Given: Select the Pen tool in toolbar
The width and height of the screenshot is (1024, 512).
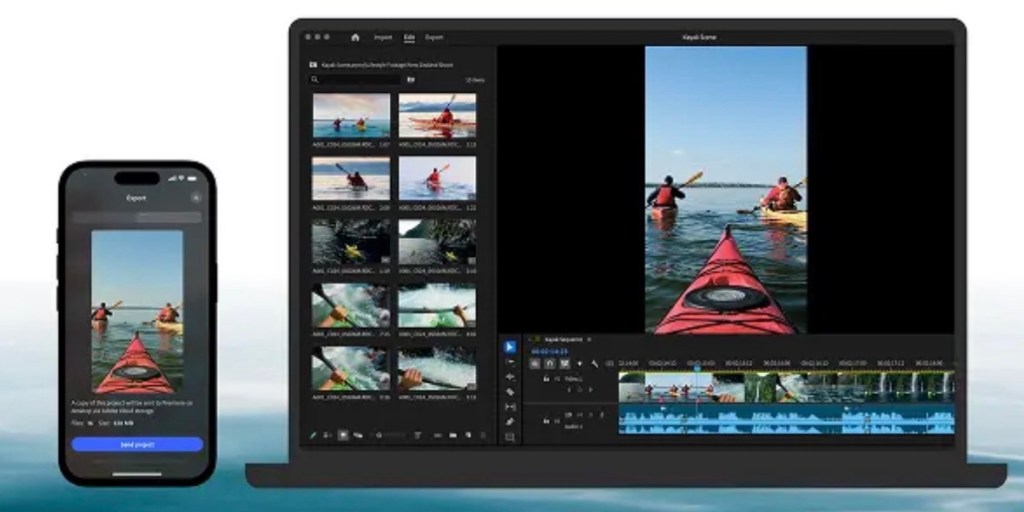Looking at the screenshot, I should tap(510, 422).
